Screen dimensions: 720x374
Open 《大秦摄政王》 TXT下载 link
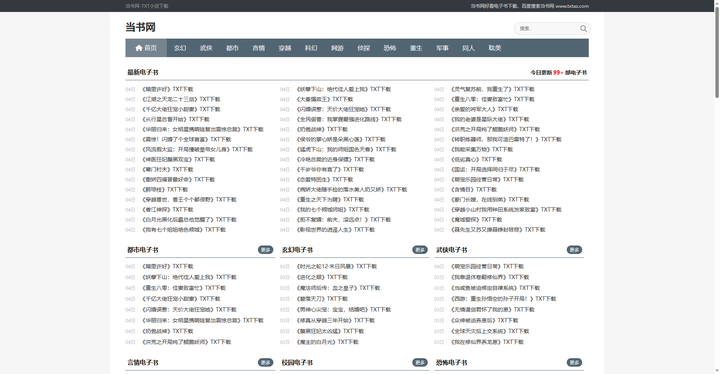[325, 99]
